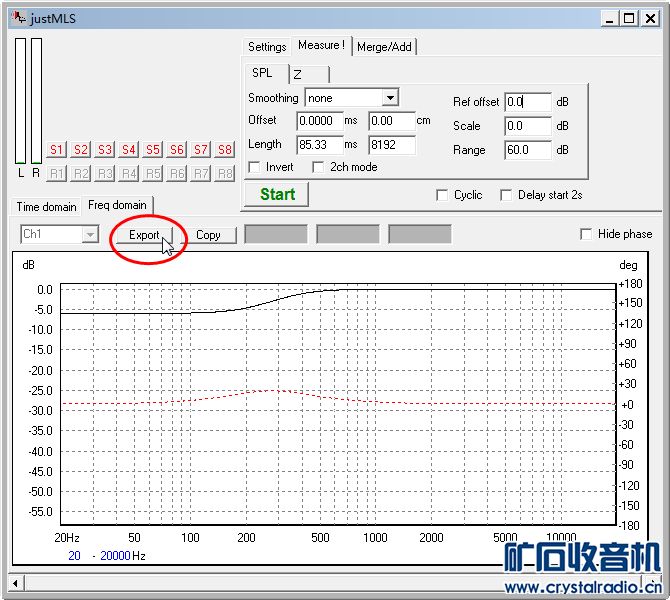
Task: Click the Range input field
Action: [x=527, y=150]
